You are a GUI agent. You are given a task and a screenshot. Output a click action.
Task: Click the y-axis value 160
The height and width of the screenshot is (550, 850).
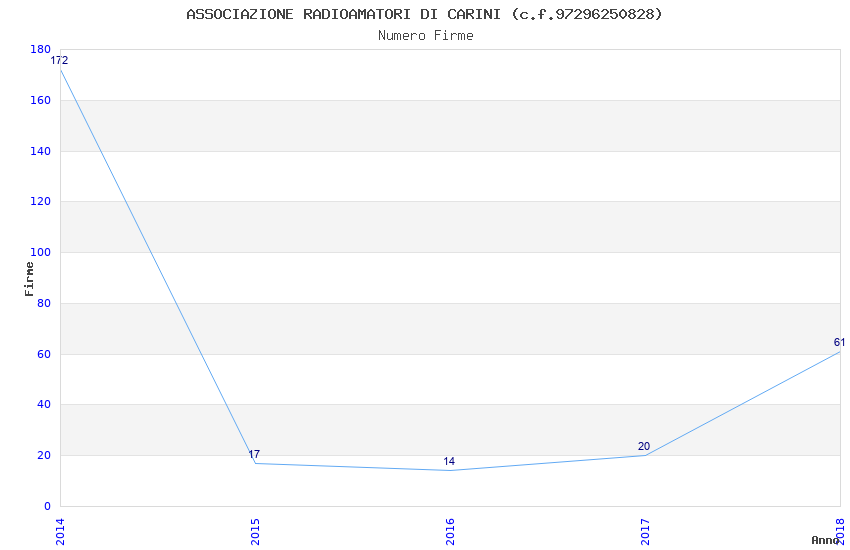click(41, 100)
